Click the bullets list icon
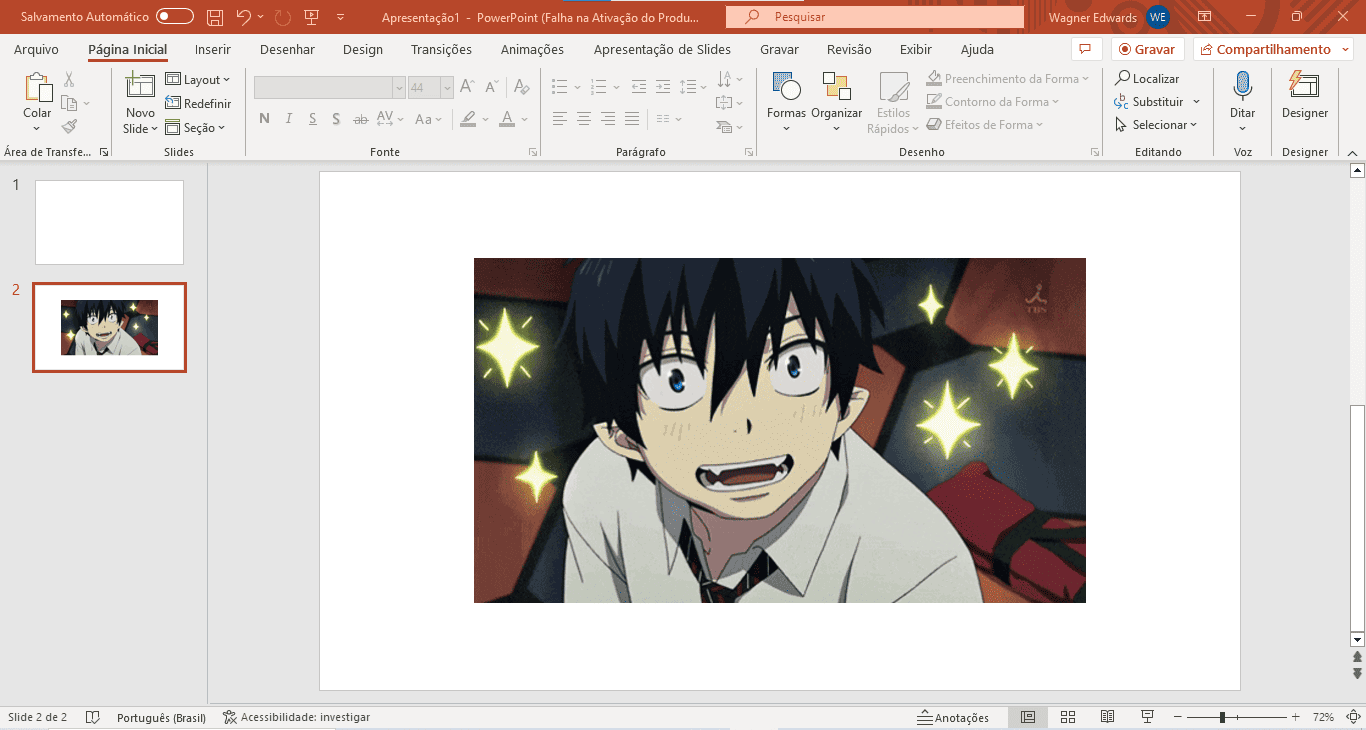Viewport: 1366px width, 730px height. click(560, 87)
